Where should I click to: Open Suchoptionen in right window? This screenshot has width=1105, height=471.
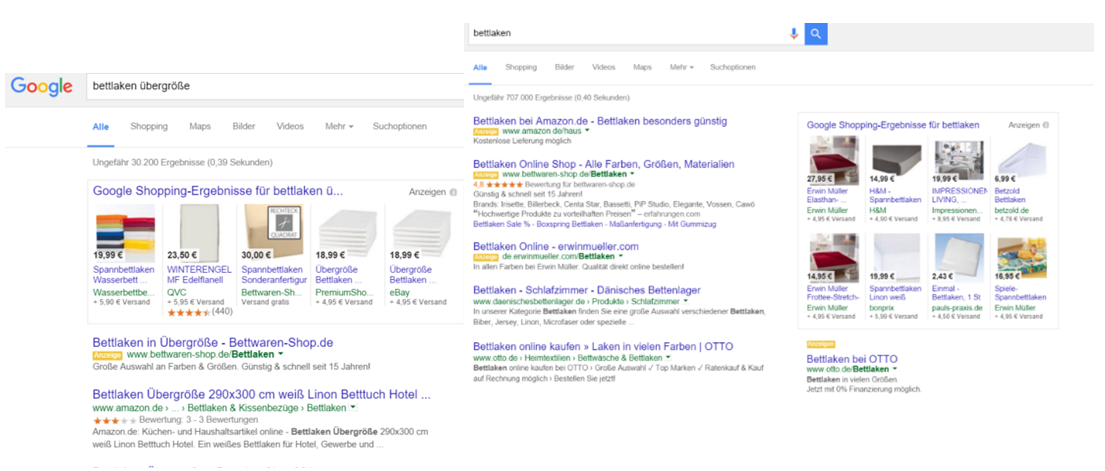tap(733, 67)
